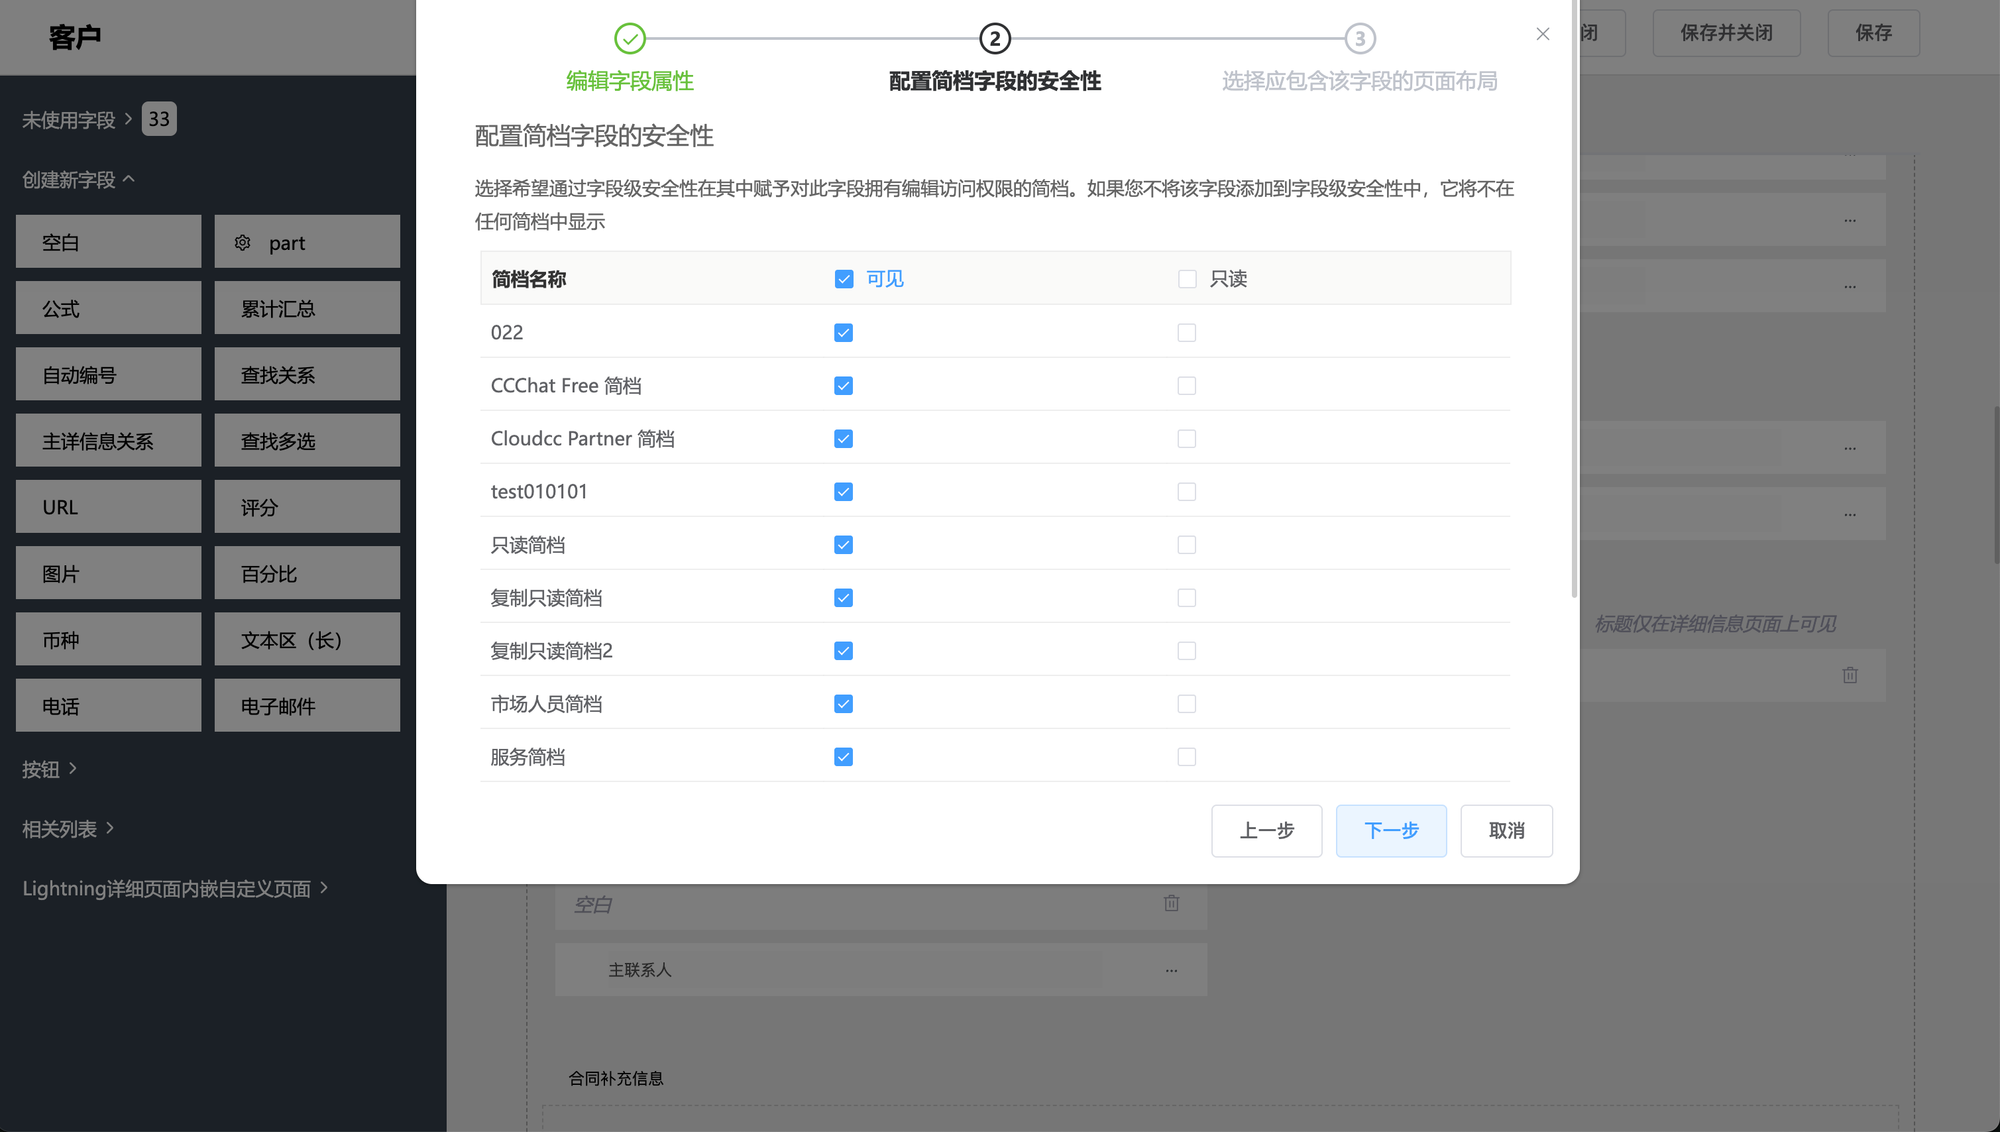Open the ellipsis menu for 主联系人

click(x=1171, y=970)
